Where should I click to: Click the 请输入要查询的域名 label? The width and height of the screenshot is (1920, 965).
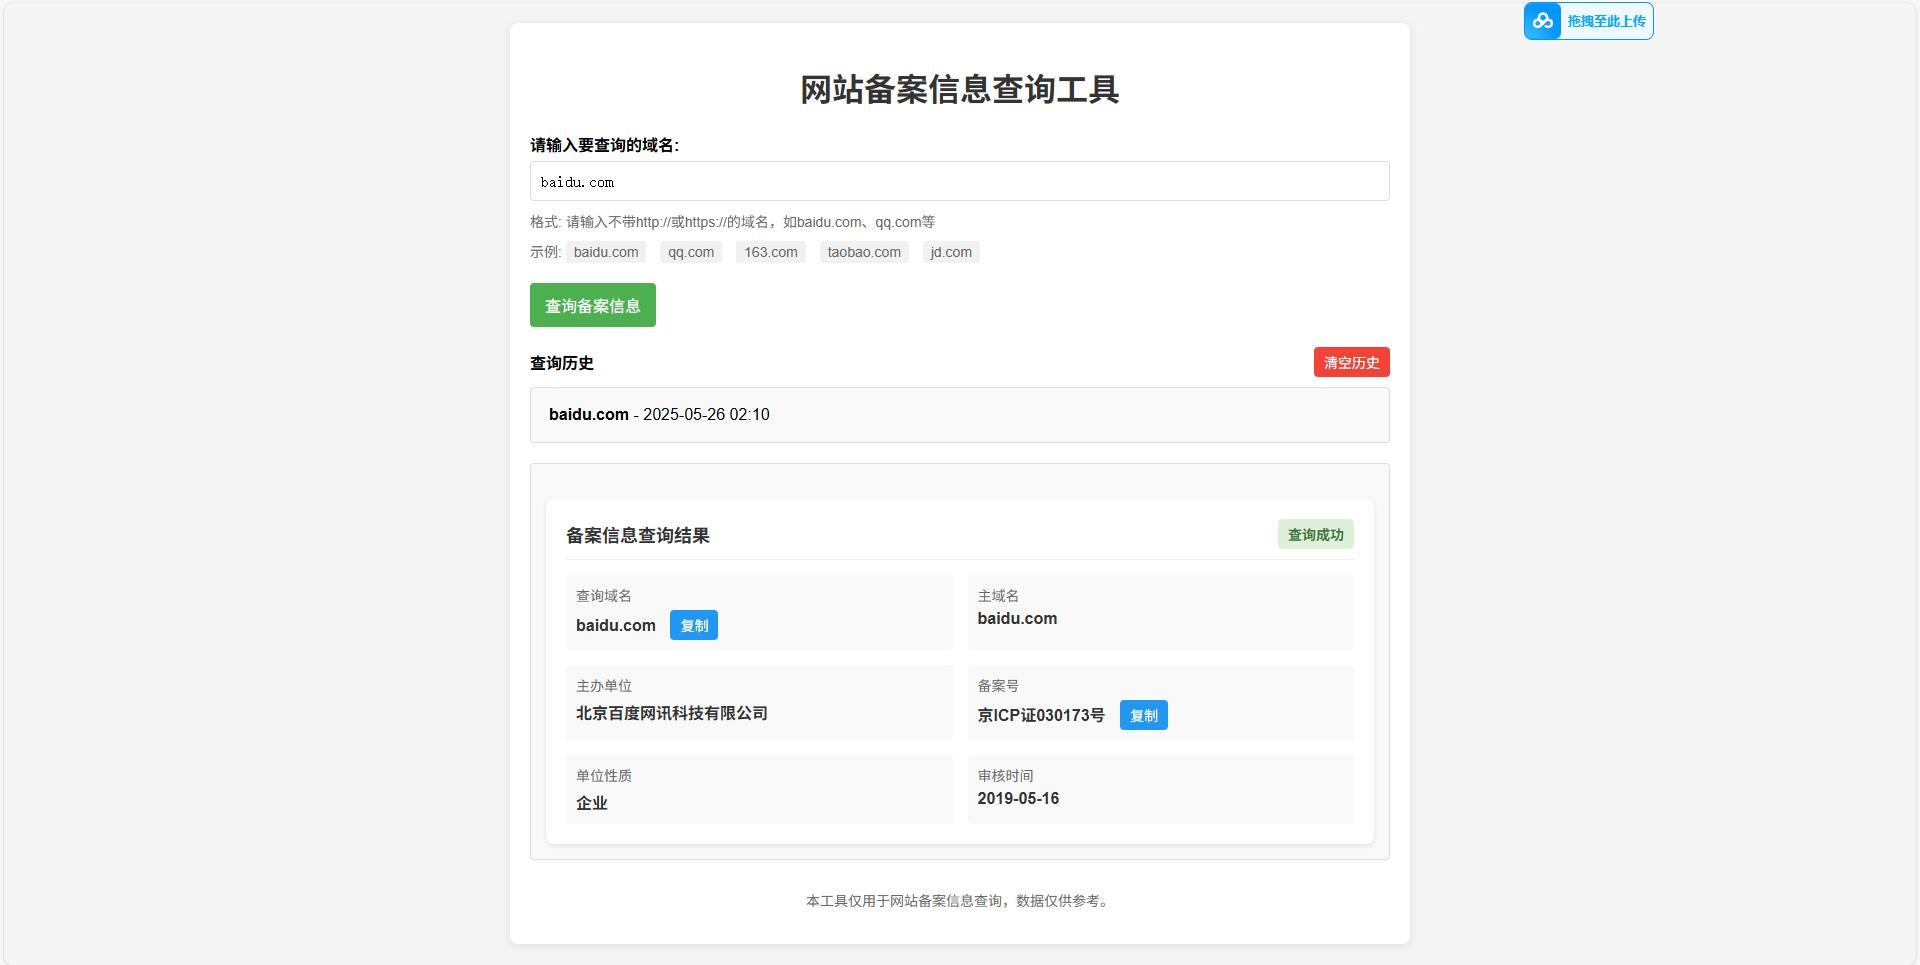pos(604,145)
